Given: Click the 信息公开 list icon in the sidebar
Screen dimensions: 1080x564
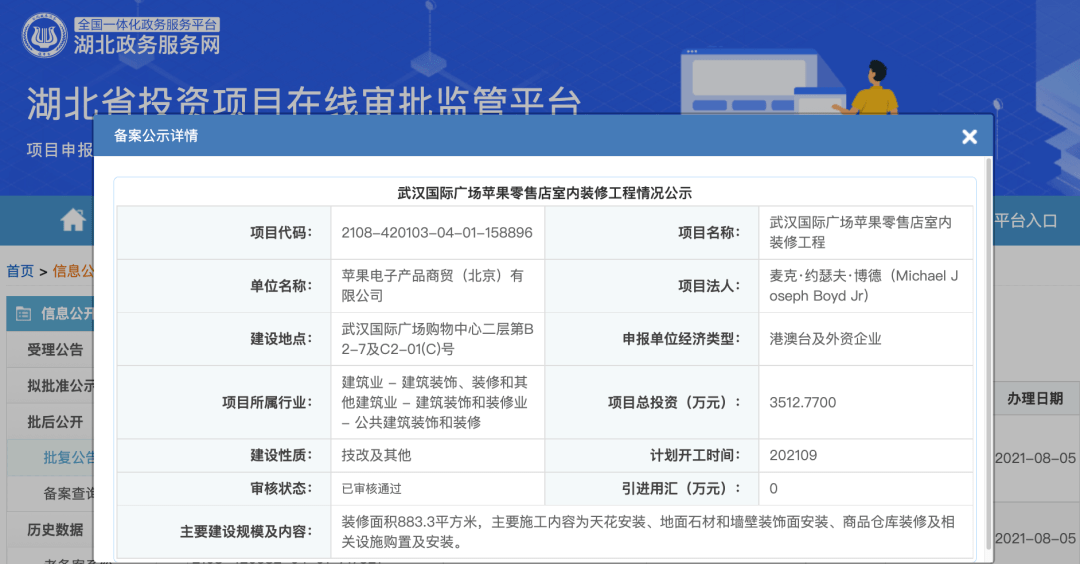Looking at the screenshot, I should (x=23, y=314).
